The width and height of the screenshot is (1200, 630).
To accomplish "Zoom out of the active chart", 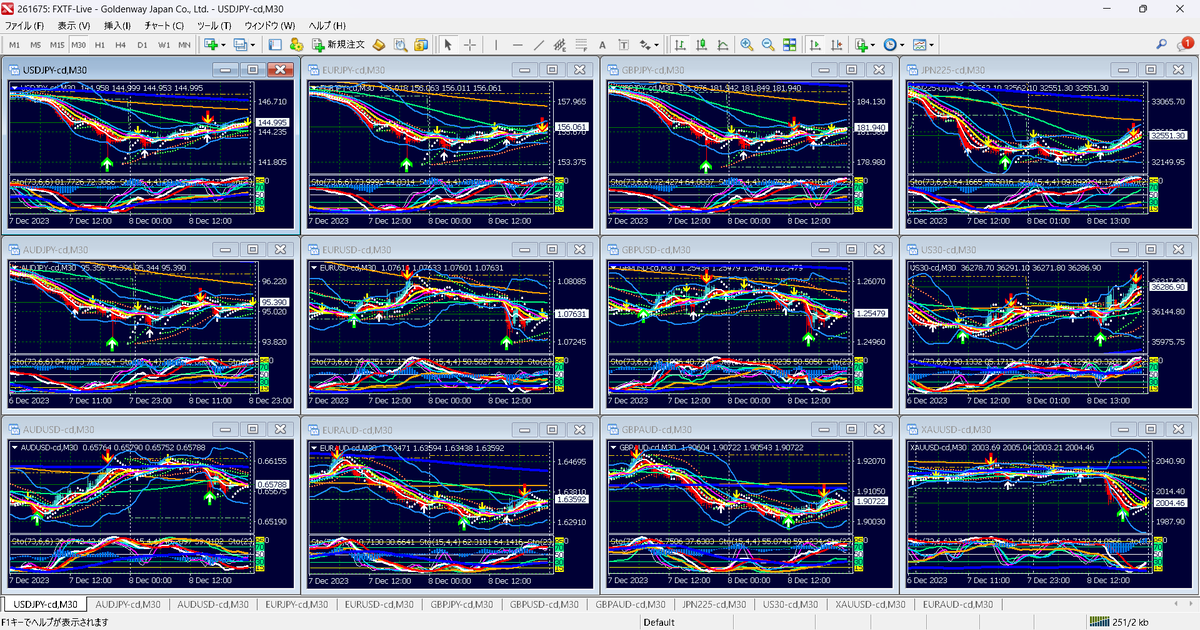I will coord(767,44).
